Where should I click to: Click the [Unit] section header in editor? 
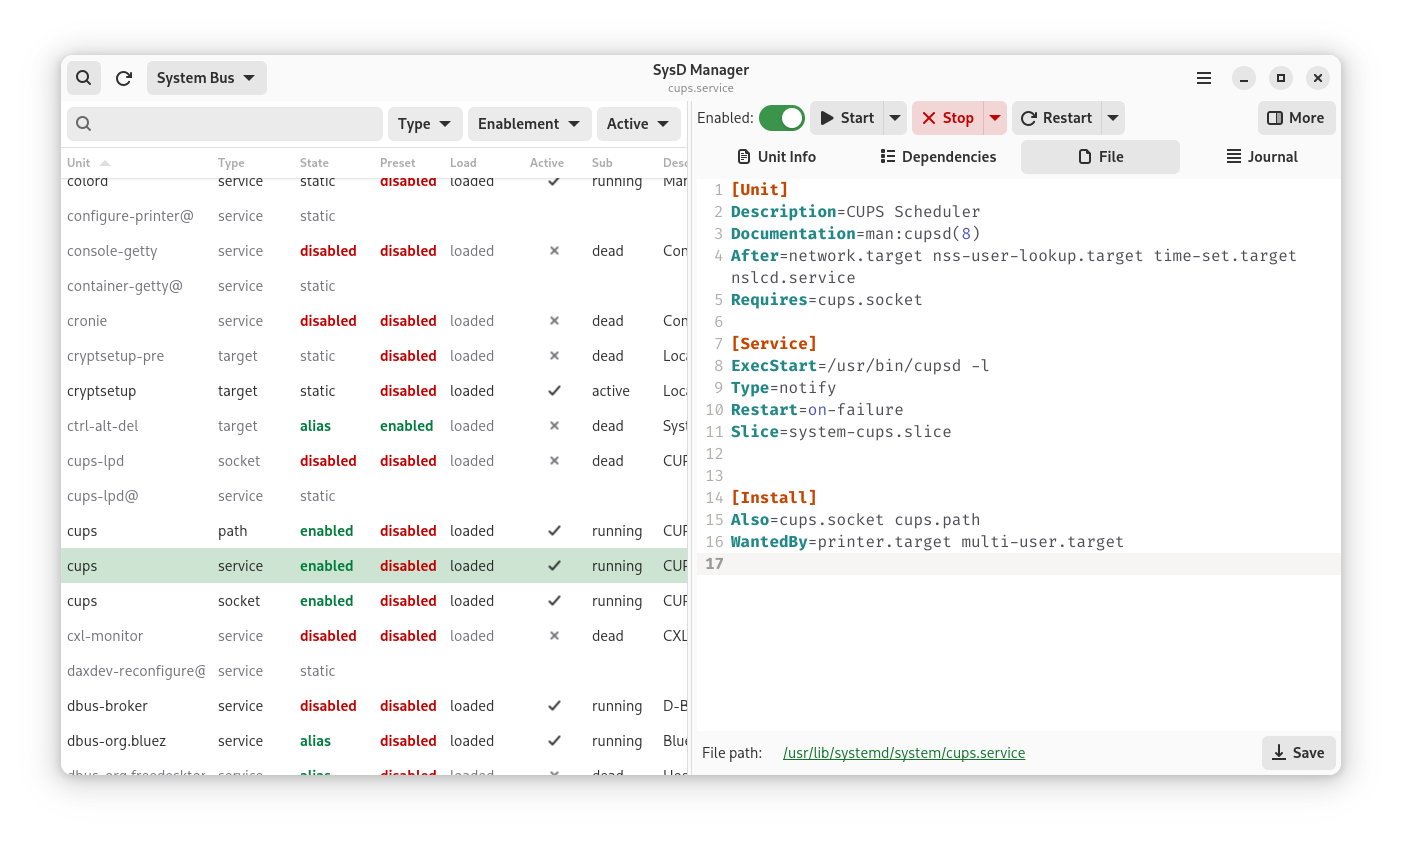coord(759,190)
